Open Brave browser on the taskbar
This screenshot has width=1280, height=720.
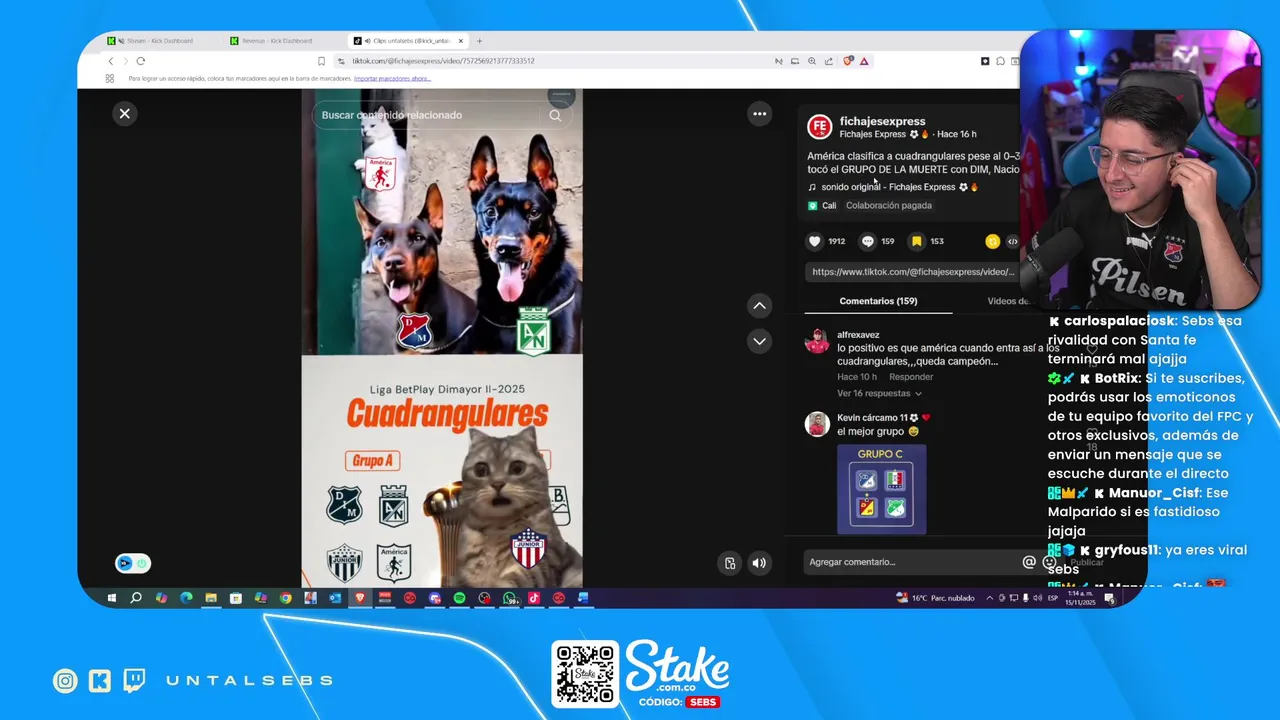pos(360,598)
